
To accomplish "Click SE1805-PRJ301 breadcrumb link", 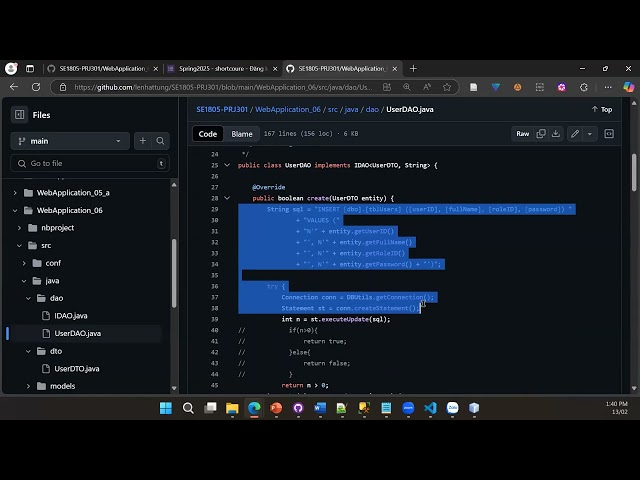I will 222,109.
